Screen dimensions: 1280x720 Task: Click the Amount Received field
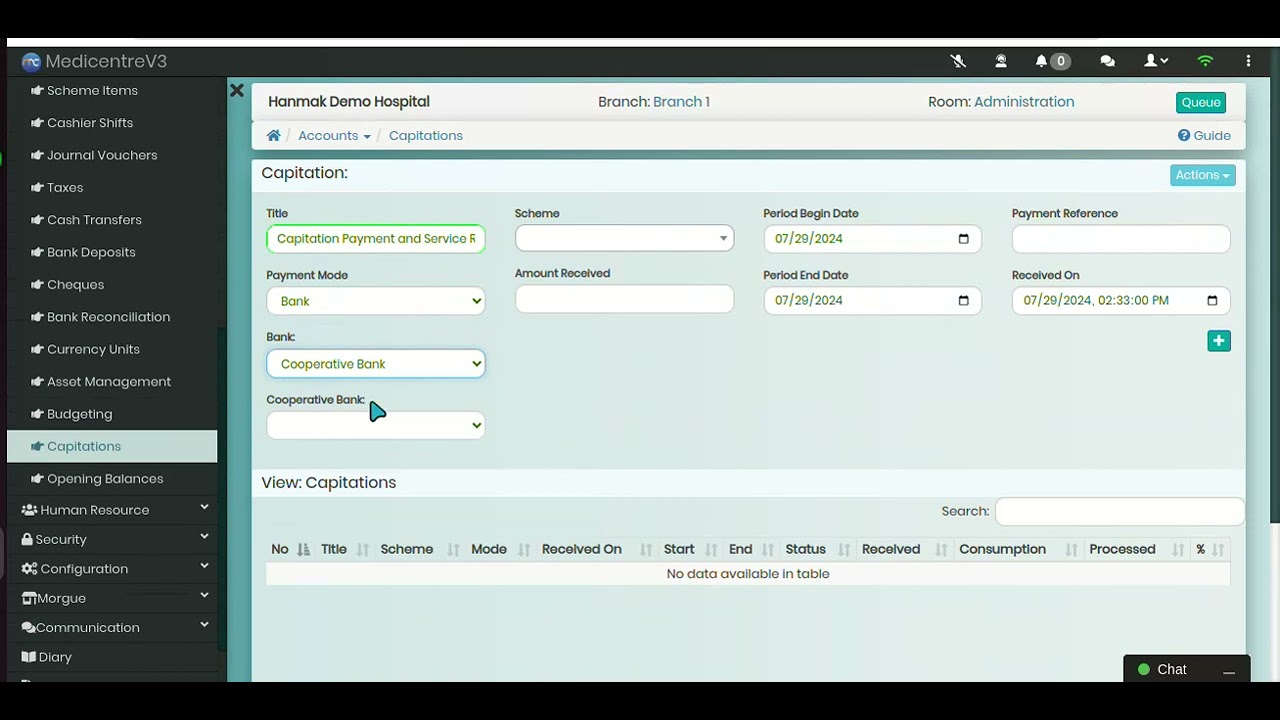tap(624, 299)
